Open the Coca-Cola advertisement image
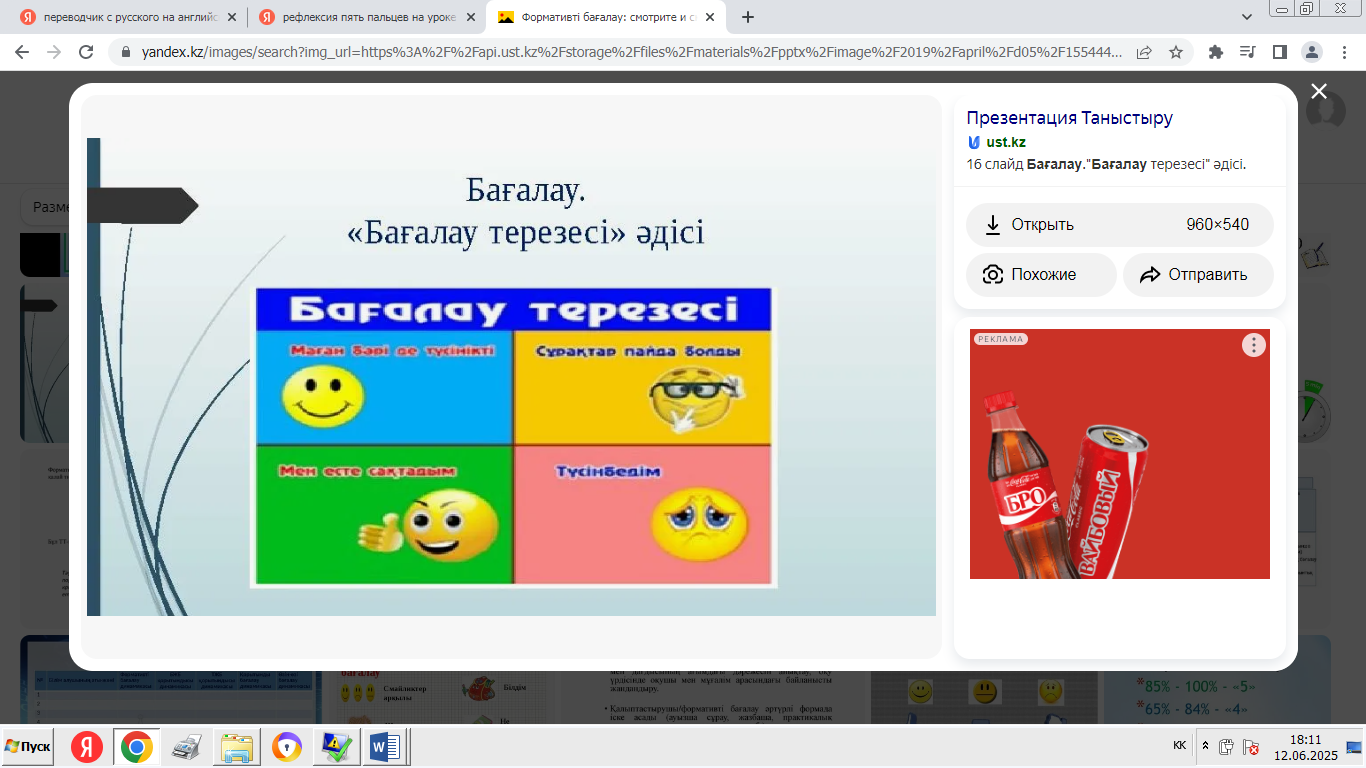This screenshot has width=1366, height=768. pos(1120,454)
